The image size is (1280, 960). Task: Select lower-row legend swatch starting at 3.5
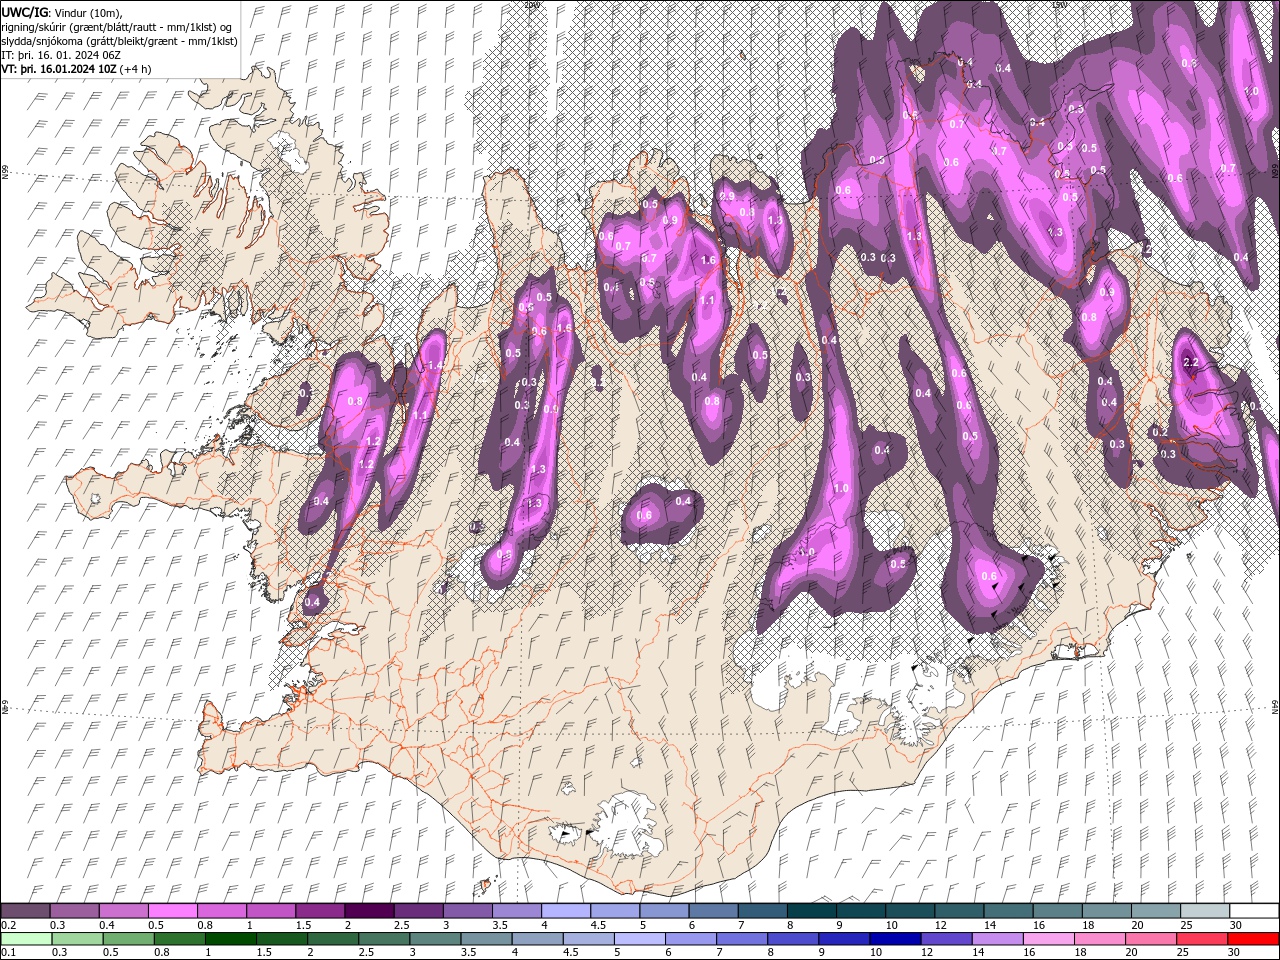486,939
